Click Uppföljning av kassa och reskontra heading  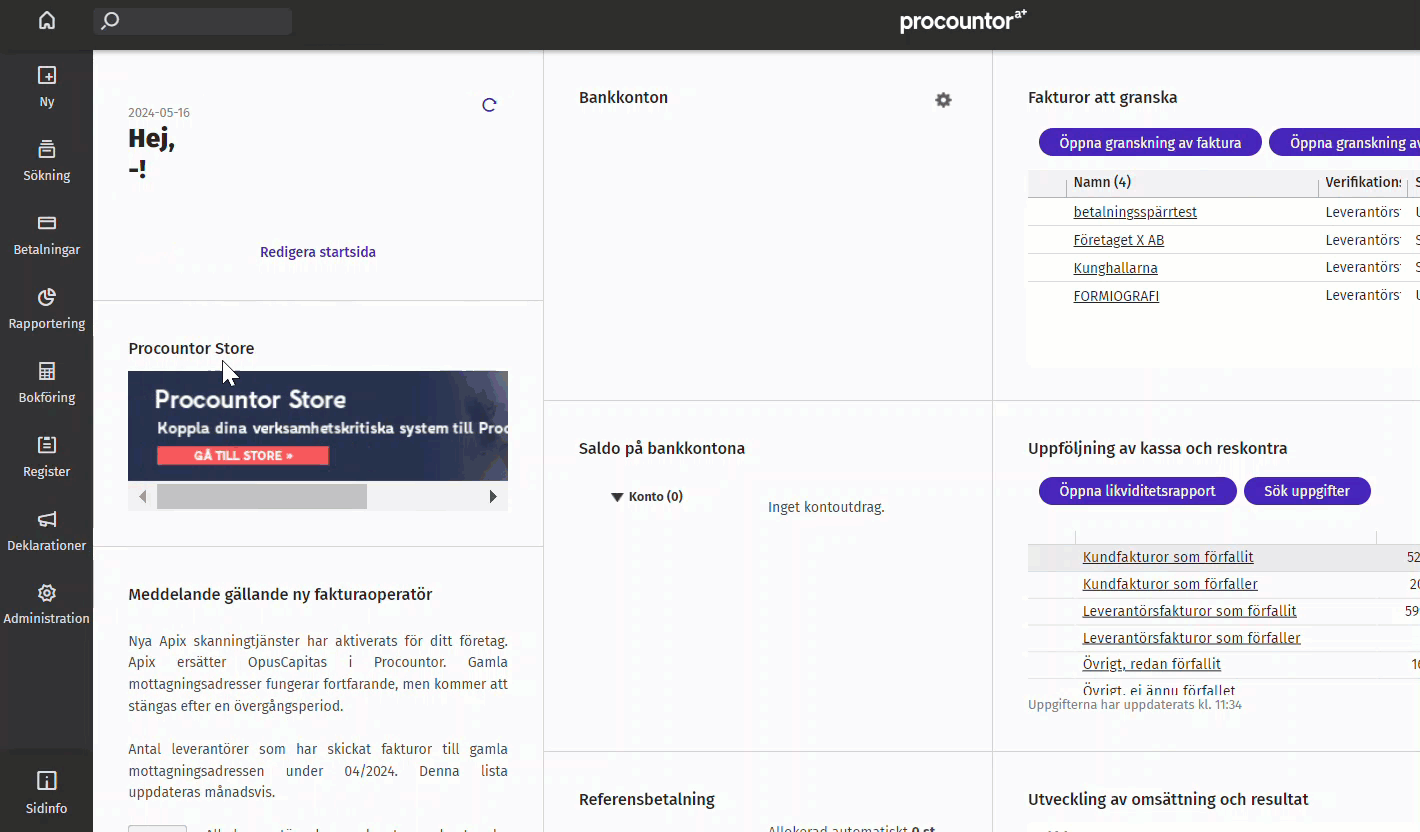click(x=1158, y=448)
